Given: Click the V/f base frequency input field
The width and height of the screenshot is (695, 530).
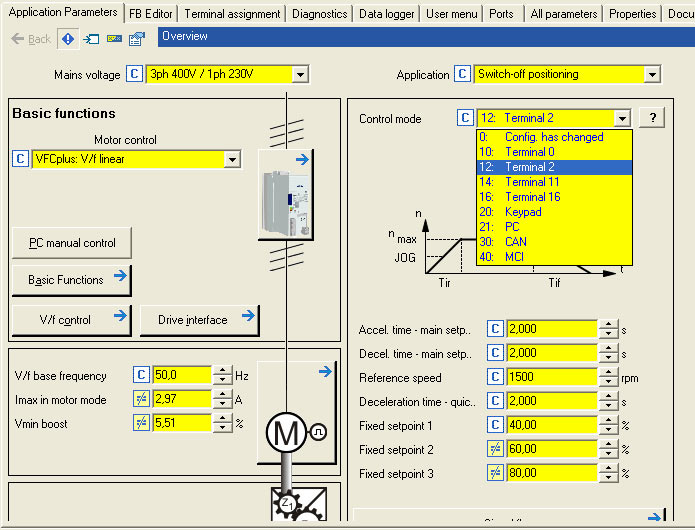Looking at the screenshot, I should (183, 375).
